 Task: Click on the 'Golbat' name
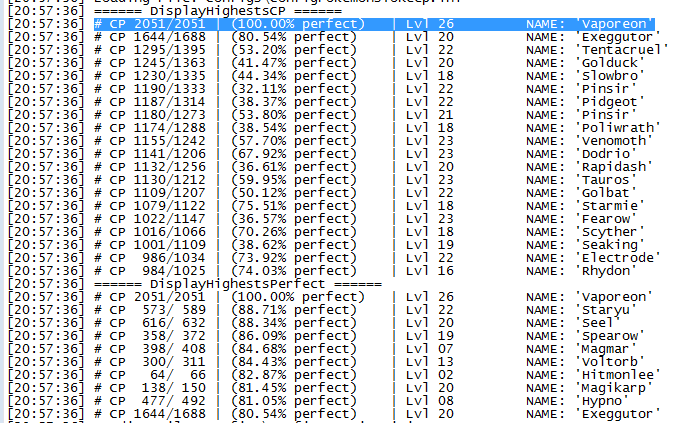606,193
